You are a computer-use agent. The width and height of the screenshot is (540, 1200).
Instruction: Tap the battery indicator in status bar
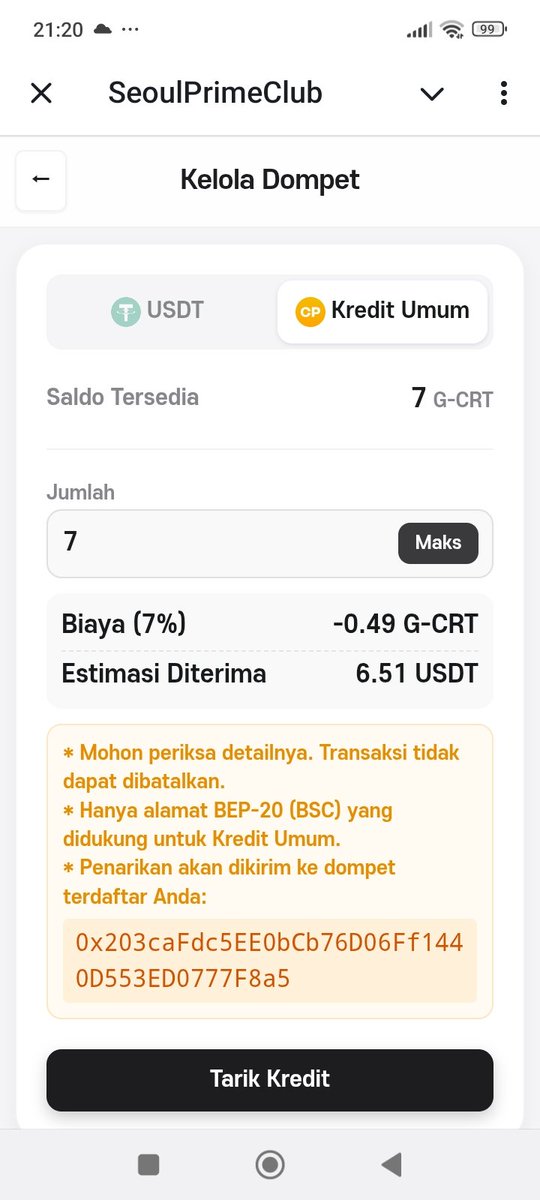point(488,30)
